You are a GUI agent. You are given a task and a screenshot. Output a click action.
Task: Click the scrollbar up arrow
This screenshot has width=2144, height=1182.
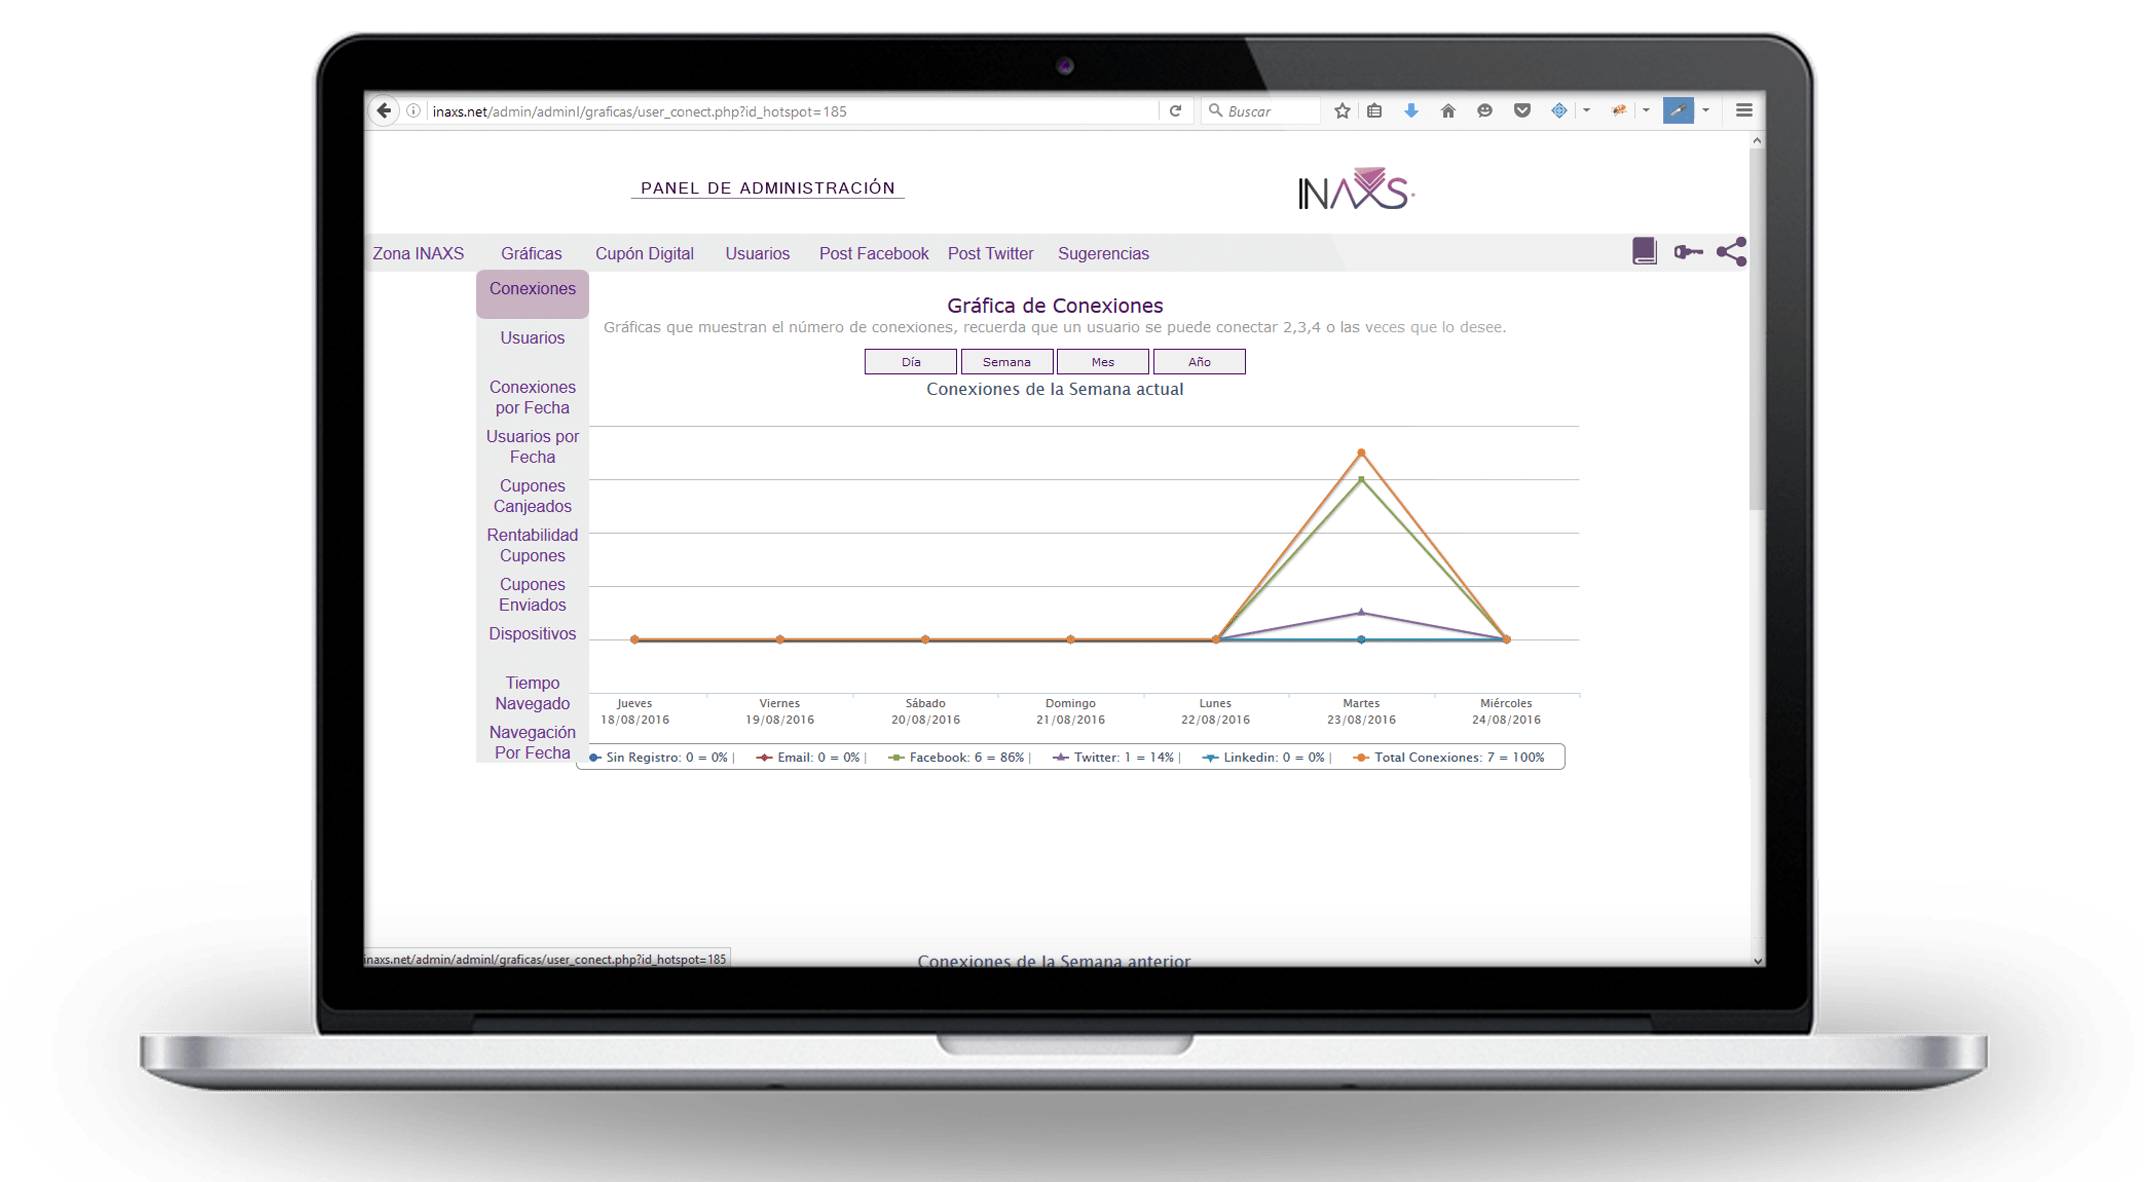pos(1757,141)
